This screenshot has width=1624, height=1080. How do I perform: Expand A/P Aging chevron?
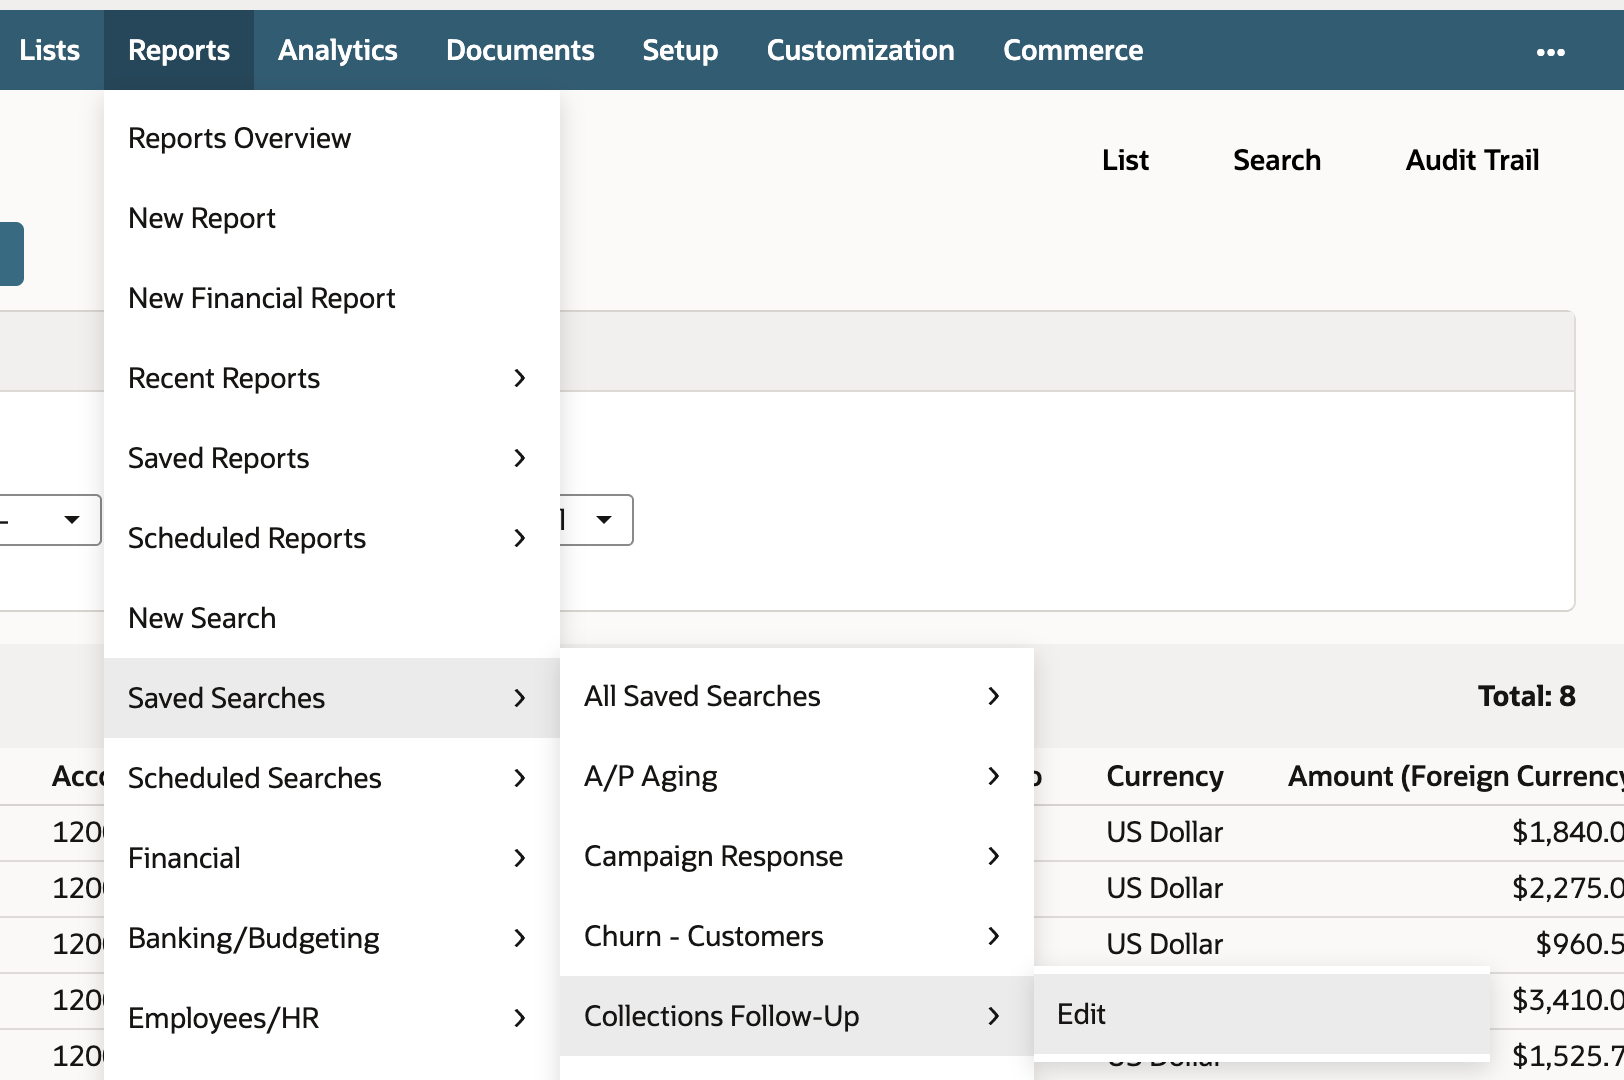(993, 776)
